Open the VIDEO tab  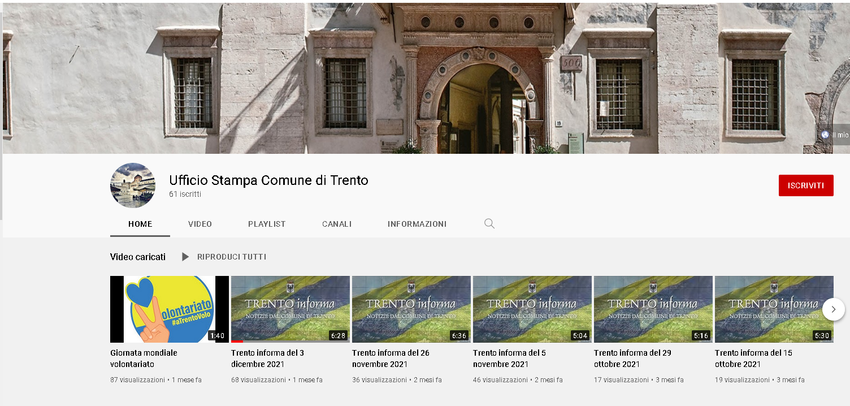pos(200,224)
